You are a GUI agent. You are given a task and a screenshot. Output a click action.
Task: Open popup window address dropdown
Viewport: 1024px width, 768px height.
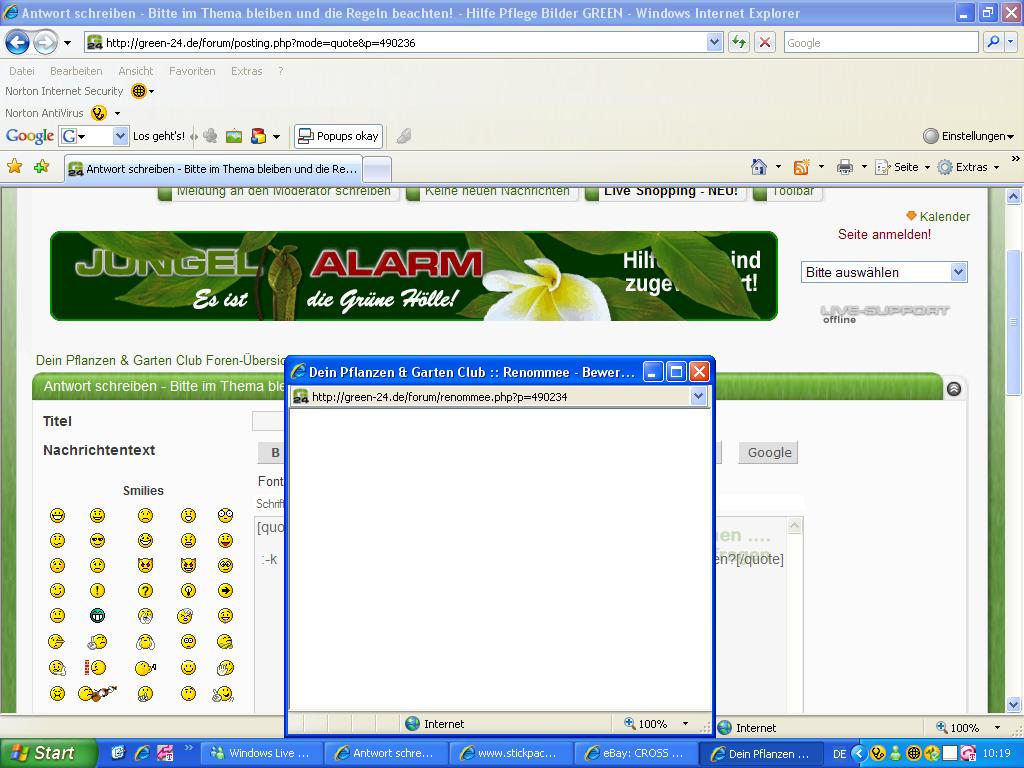point(698,397)
